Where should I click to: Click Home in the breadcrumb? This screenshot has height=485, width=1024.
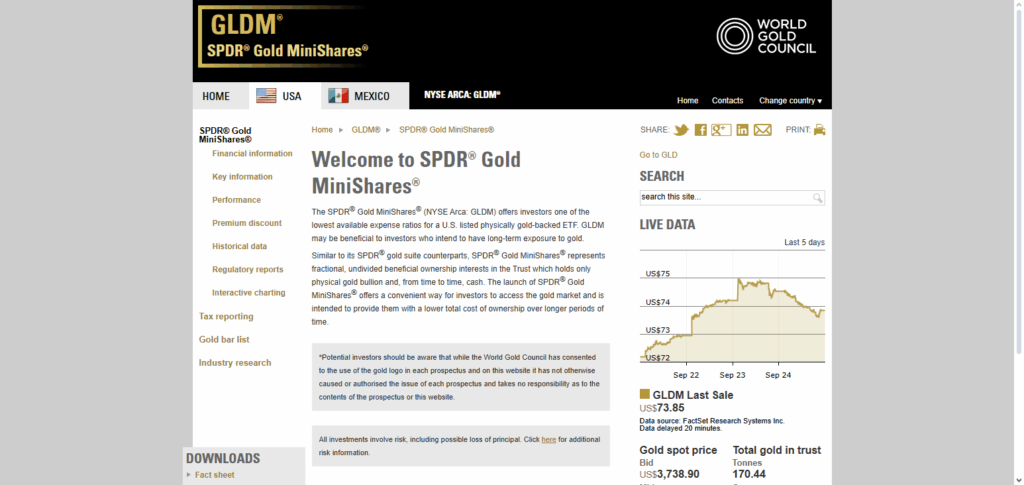pyautogui.click(x=322, y=130)
